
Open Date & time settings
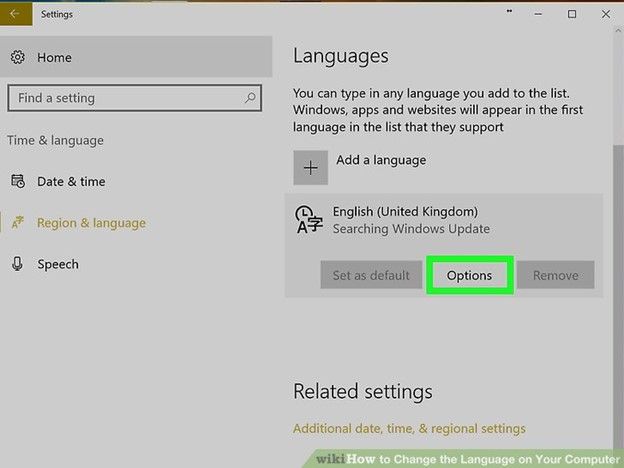[x=72, y=181]
